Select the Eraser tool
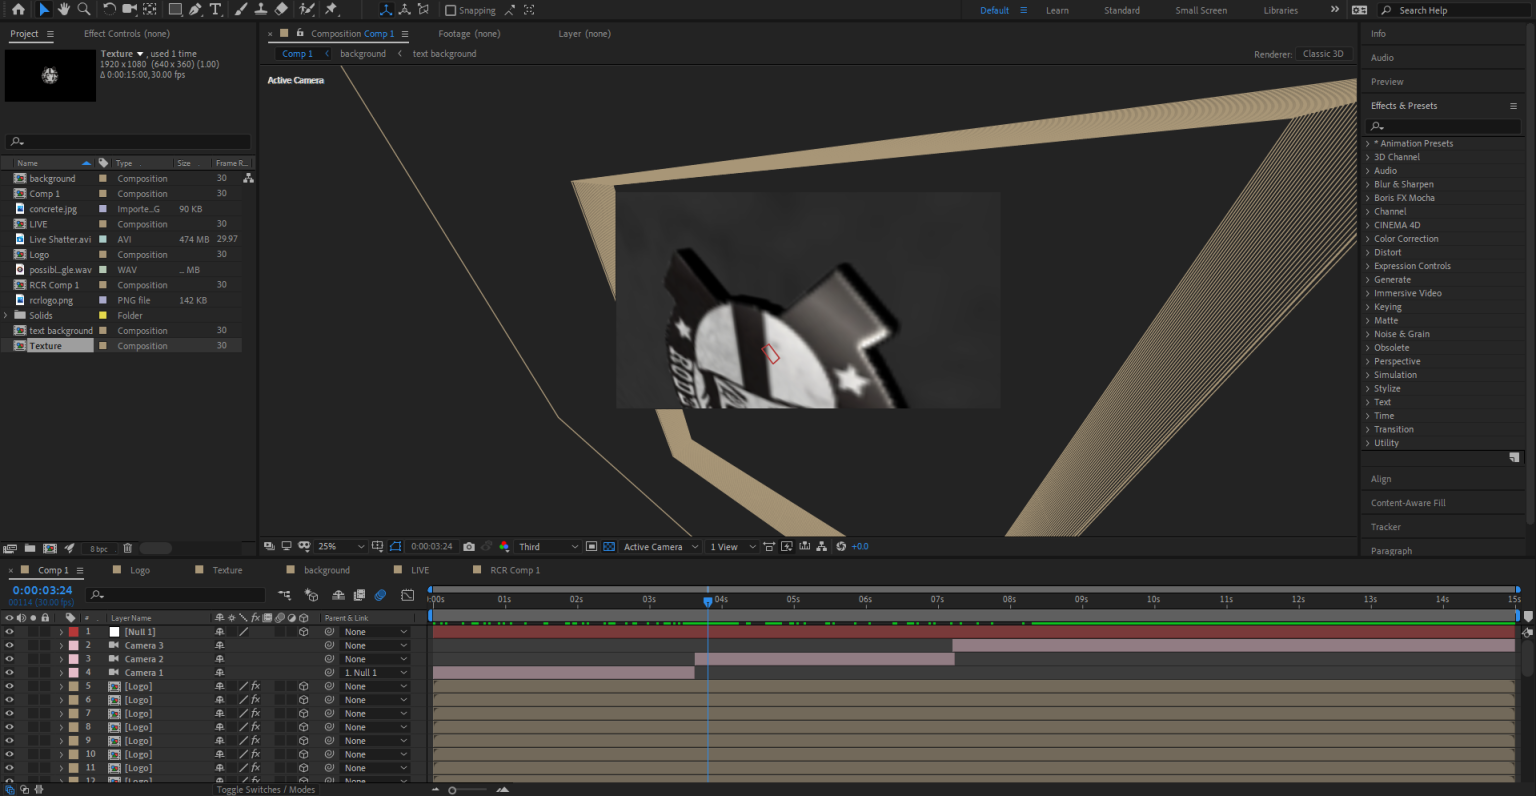The width and height of the screenshot is (1536, 796). [281, 9]
